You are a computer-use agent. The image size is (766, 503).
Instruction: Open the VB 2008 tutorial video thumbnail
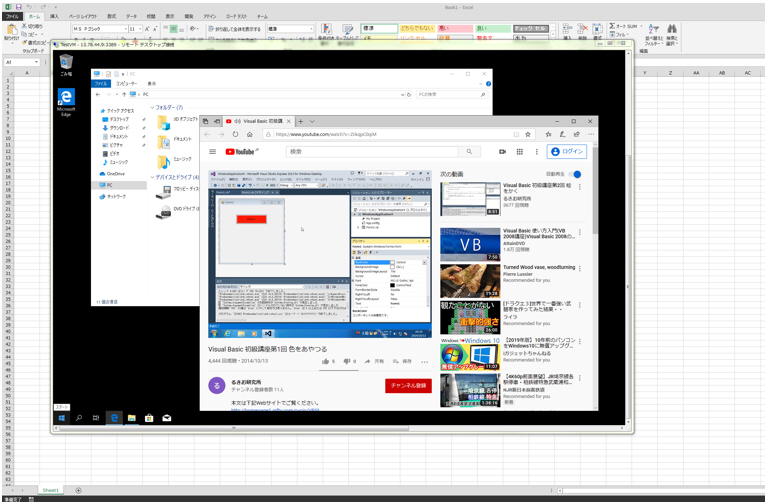point(470,244)
